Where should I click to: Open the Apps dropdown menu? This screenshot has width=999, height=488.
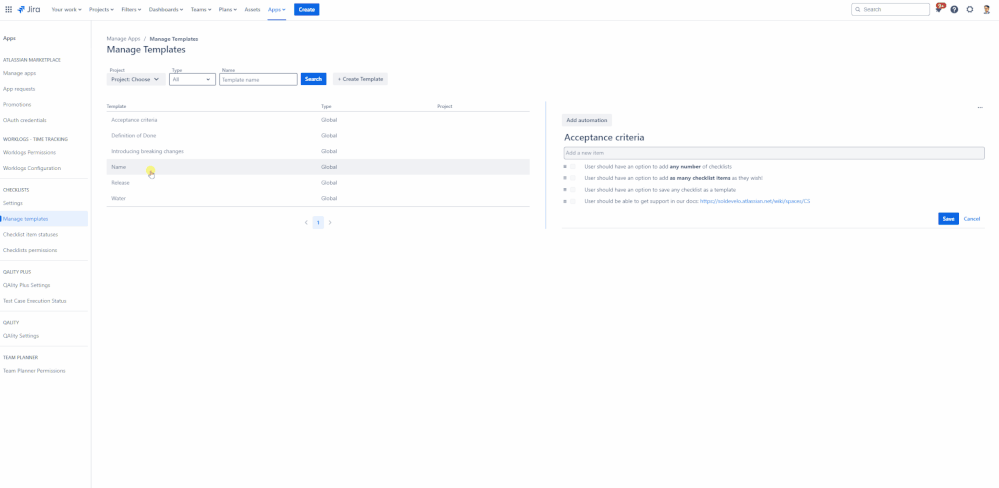click(277, 10)
